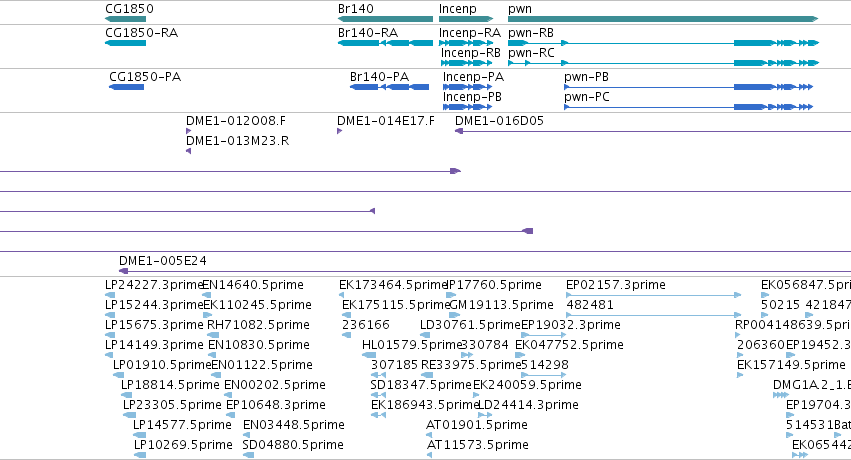Click EST EK157149.5prime
Viewport: 851px width, 460px height.
click(791, 365)
